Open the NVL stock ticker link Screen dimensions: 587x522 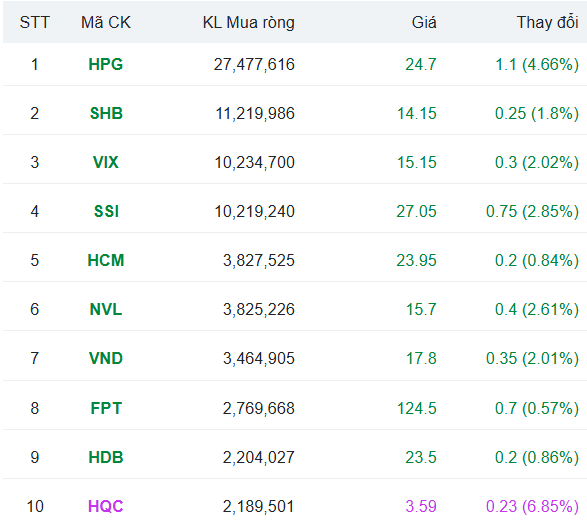106,310
